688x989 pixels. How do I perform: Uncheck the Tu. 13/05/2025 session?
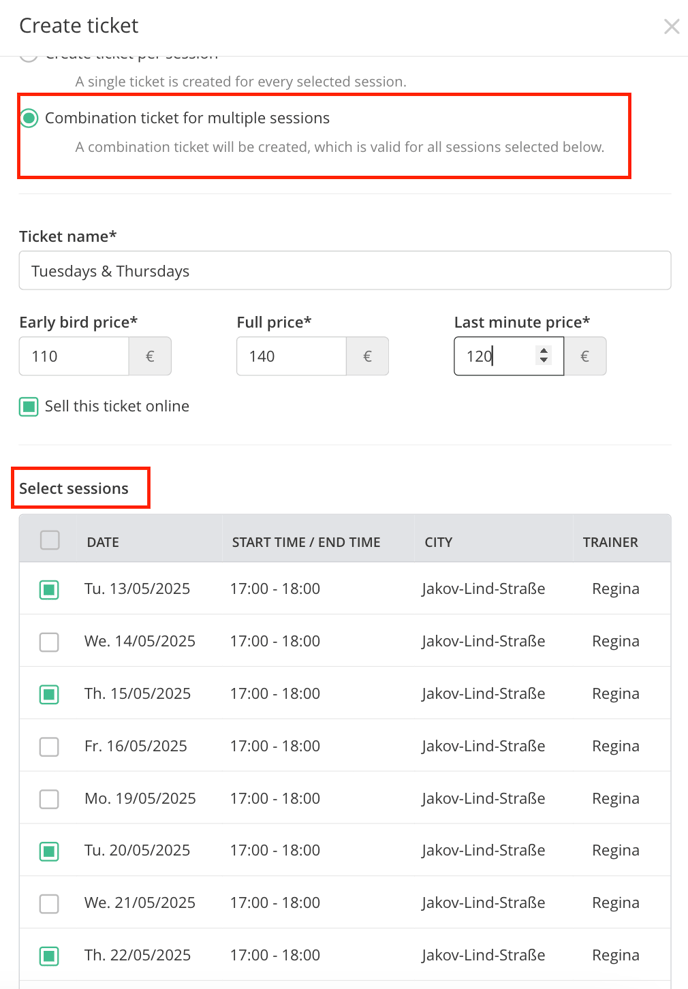pyautogui.click(x=49, y=589)
